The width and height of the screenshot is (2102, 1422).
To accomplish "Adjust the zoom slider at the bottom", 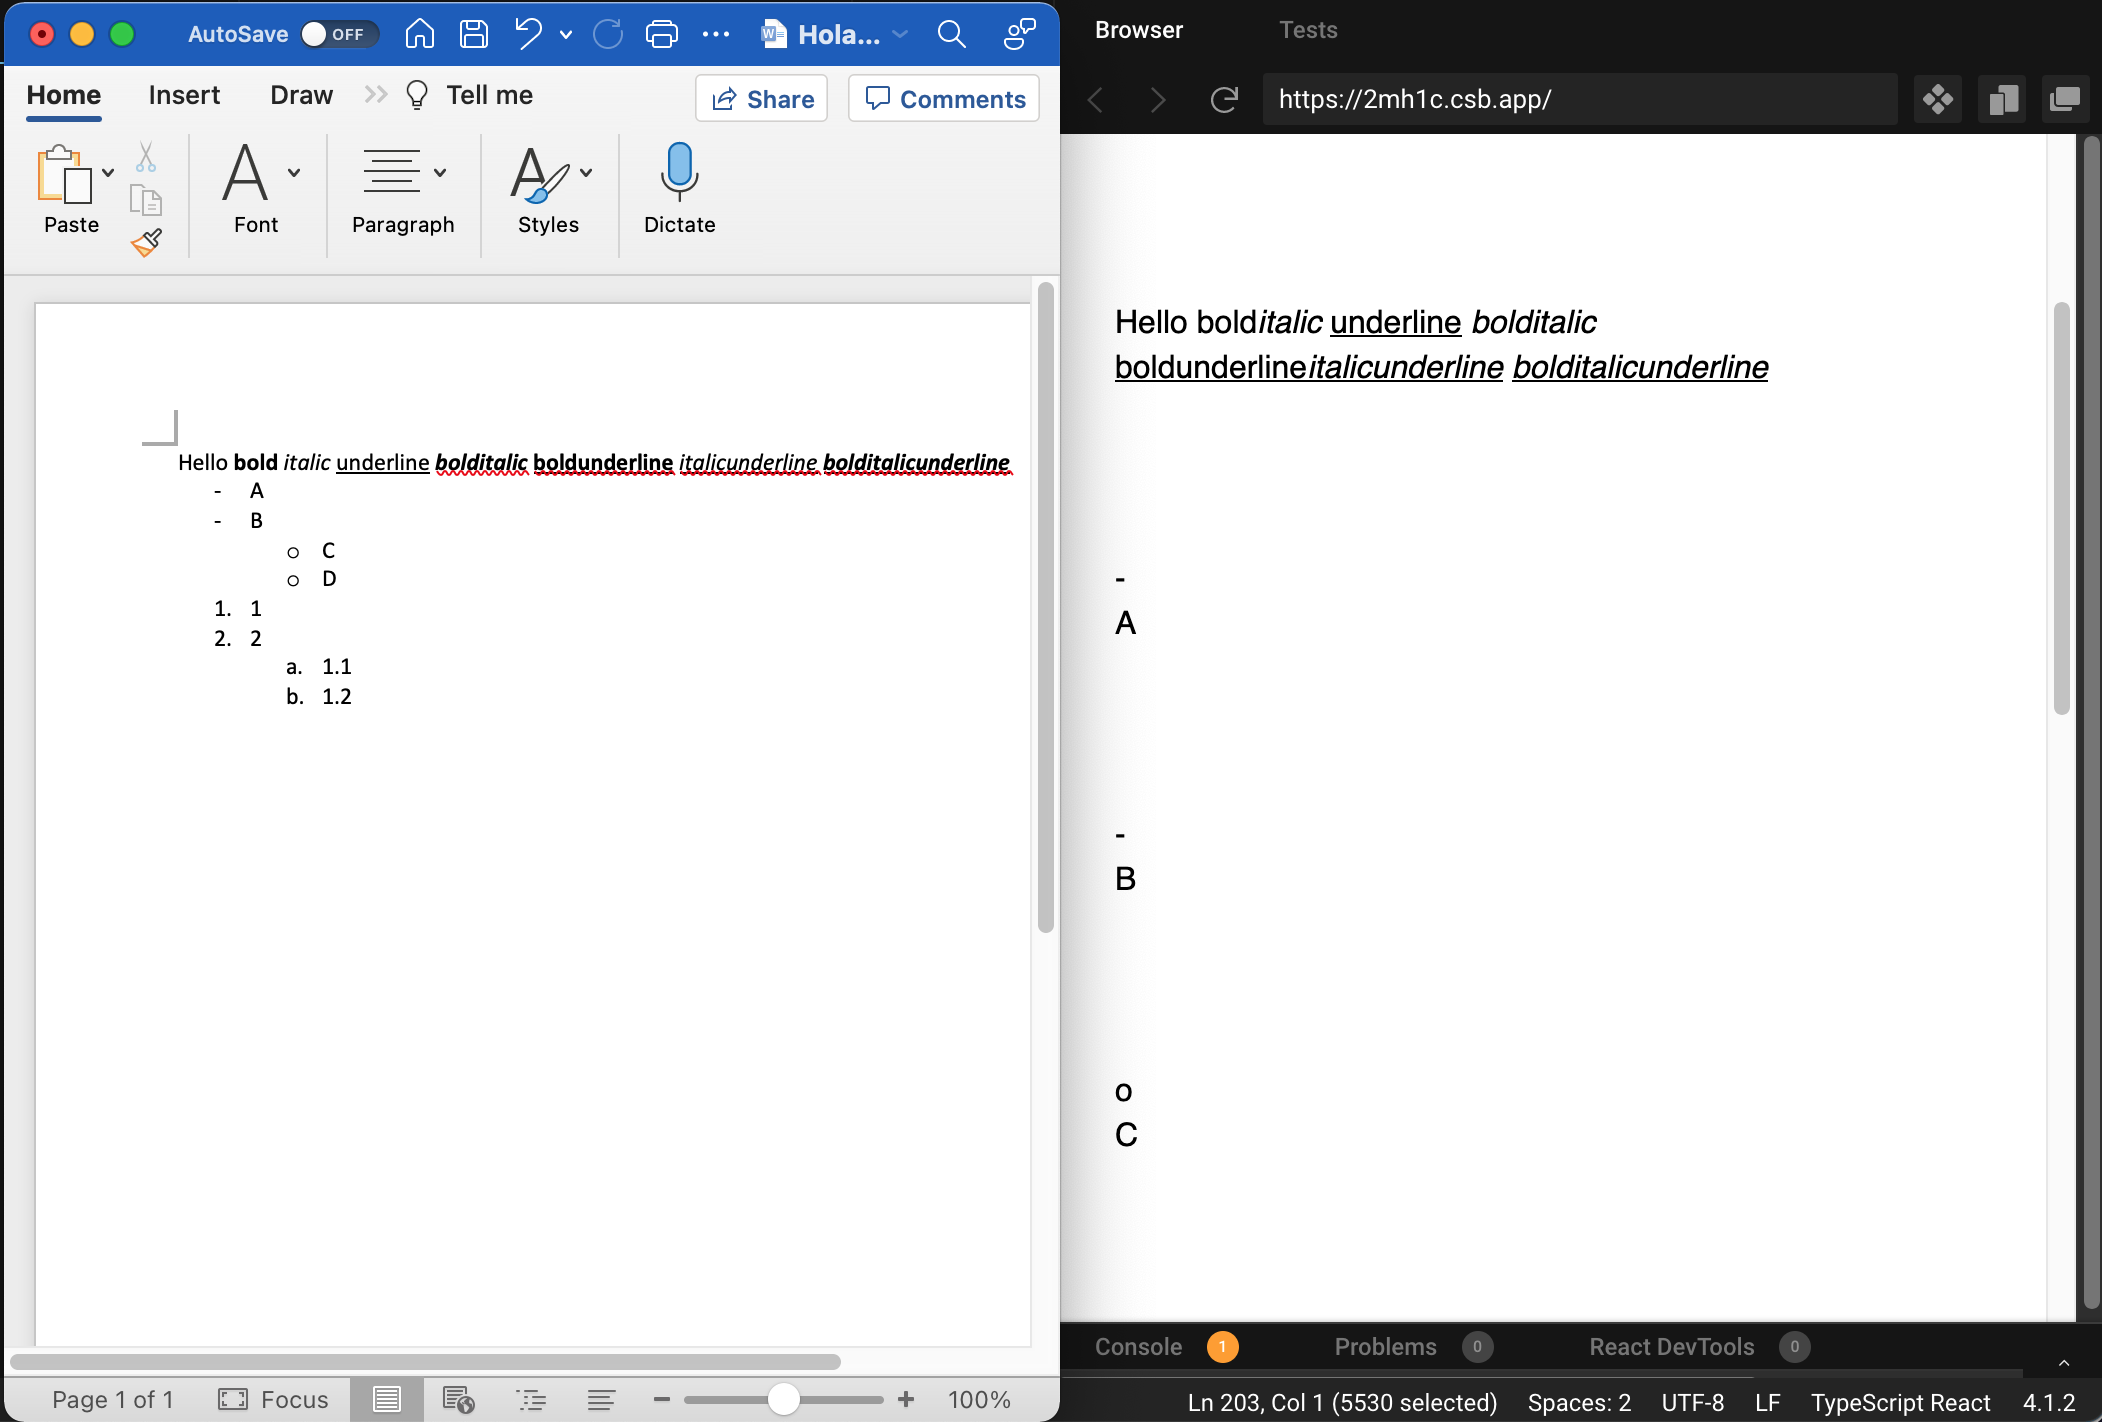I will pyautogui.click(x=784, y=1399).
